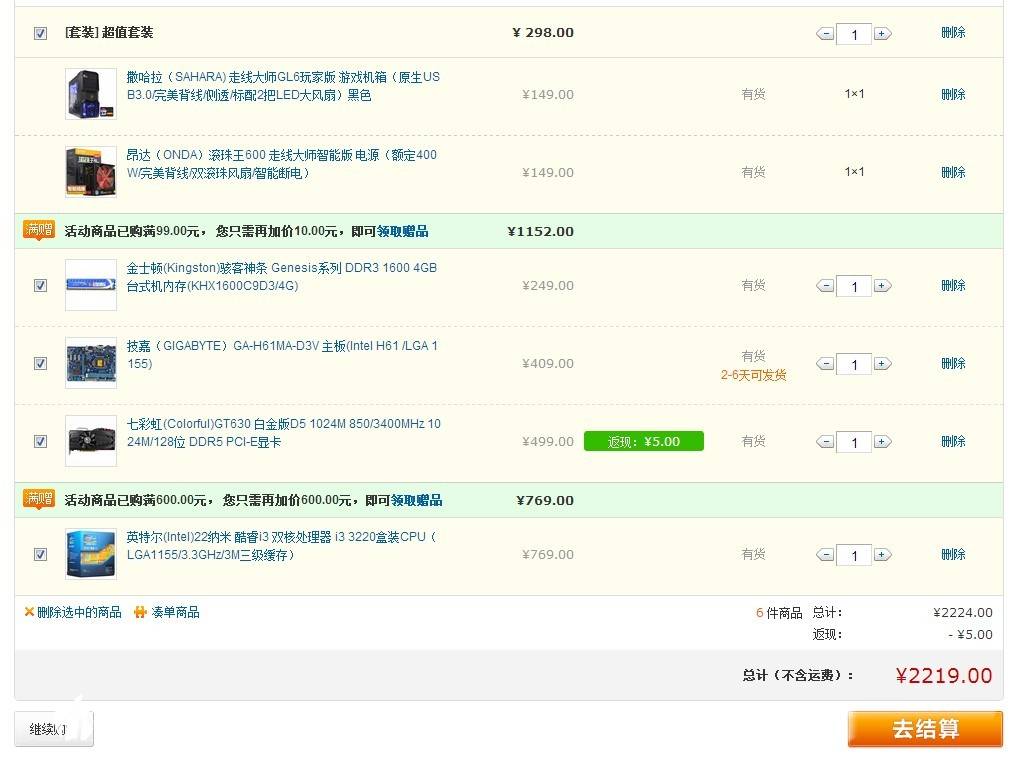The width and height of the screenshot is (1035, 759).
Task: Delete the GIGABYTE motherboard from cart
Action: (x=953, y=363)
